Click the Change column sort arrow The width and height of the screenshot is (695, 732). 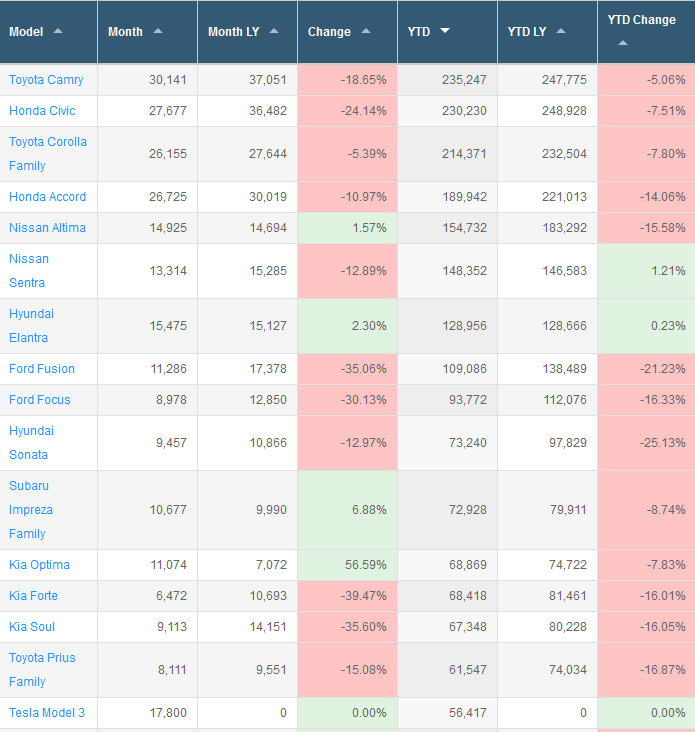point(366,31)
